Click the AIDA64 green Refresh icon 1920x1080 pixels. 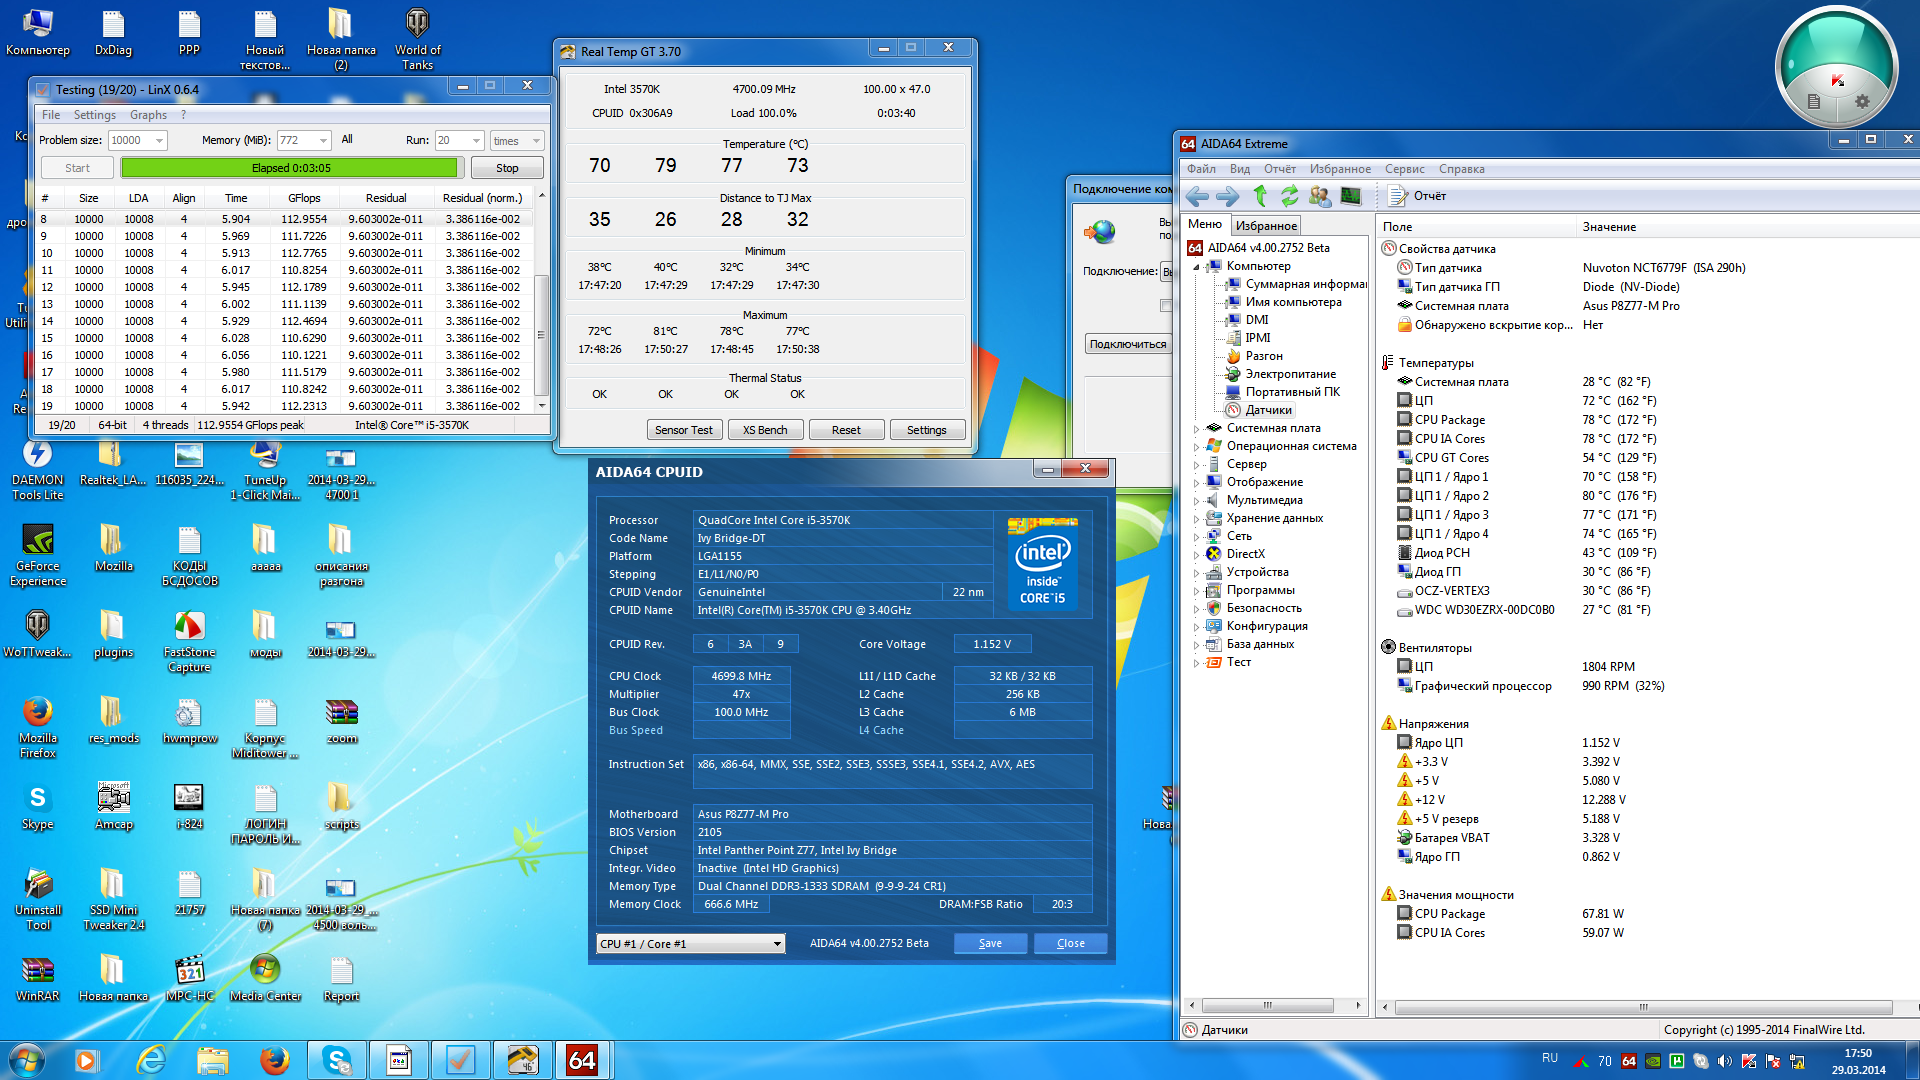[1290, 196]
